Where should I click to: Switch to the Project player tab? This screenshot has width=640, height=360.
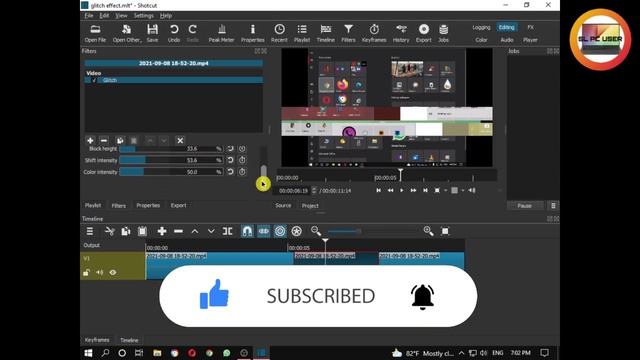pyautogui.click(x=310, y=206)
